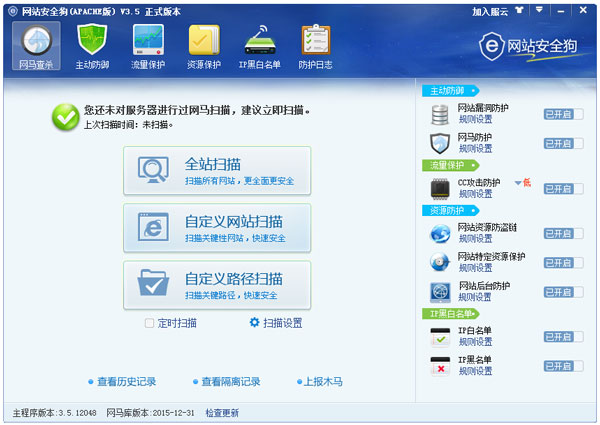Click 上报木马 link
Viewport: 600px width, 425px height.
pos(323,381)
